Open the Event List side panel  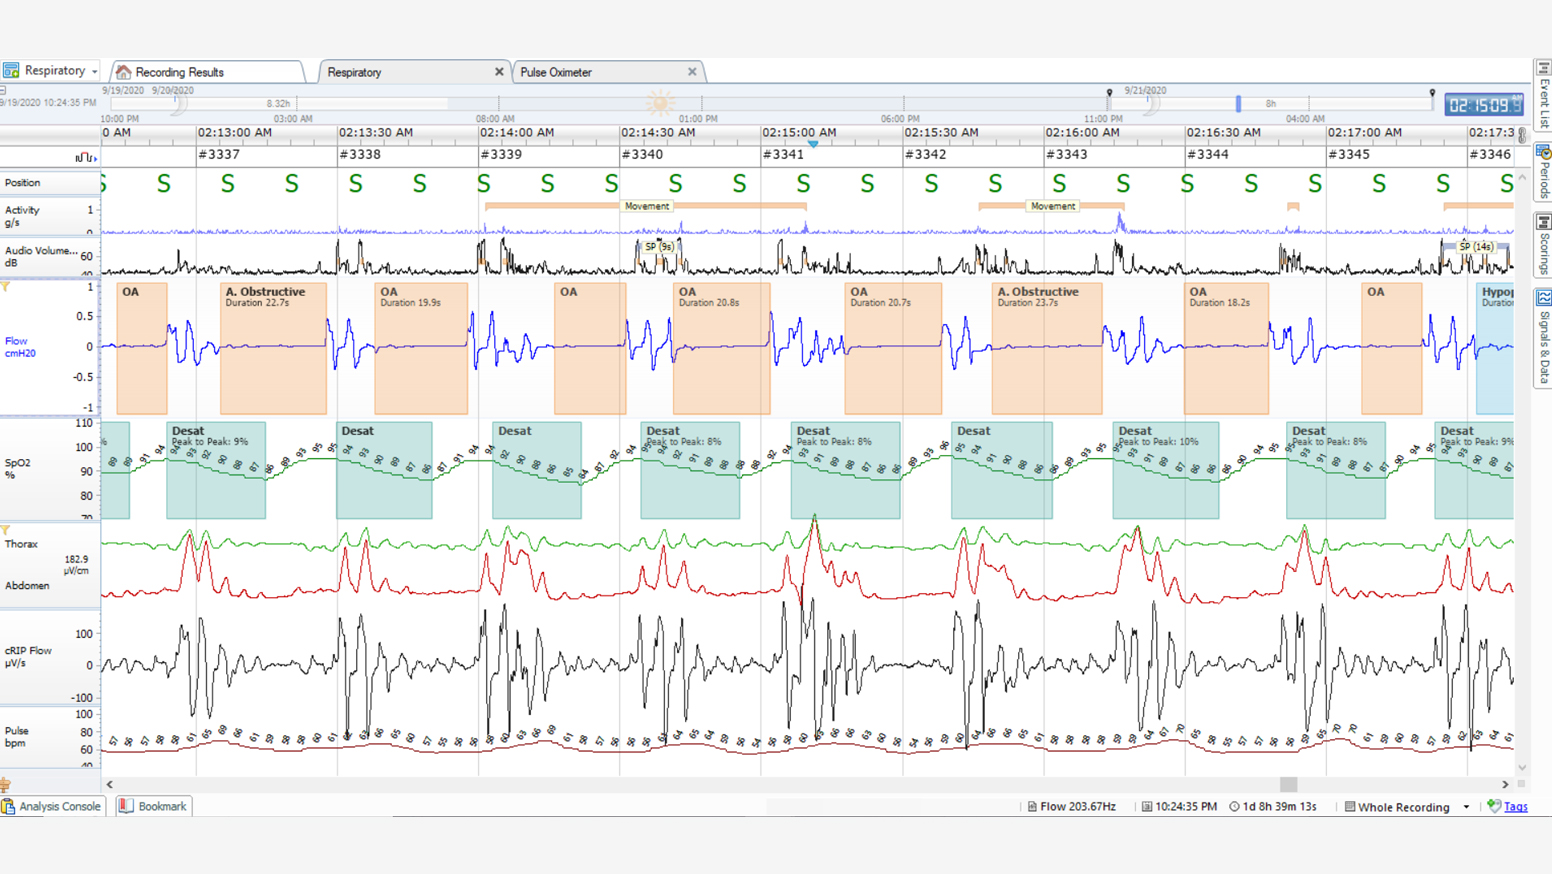tap(1543, 97)
